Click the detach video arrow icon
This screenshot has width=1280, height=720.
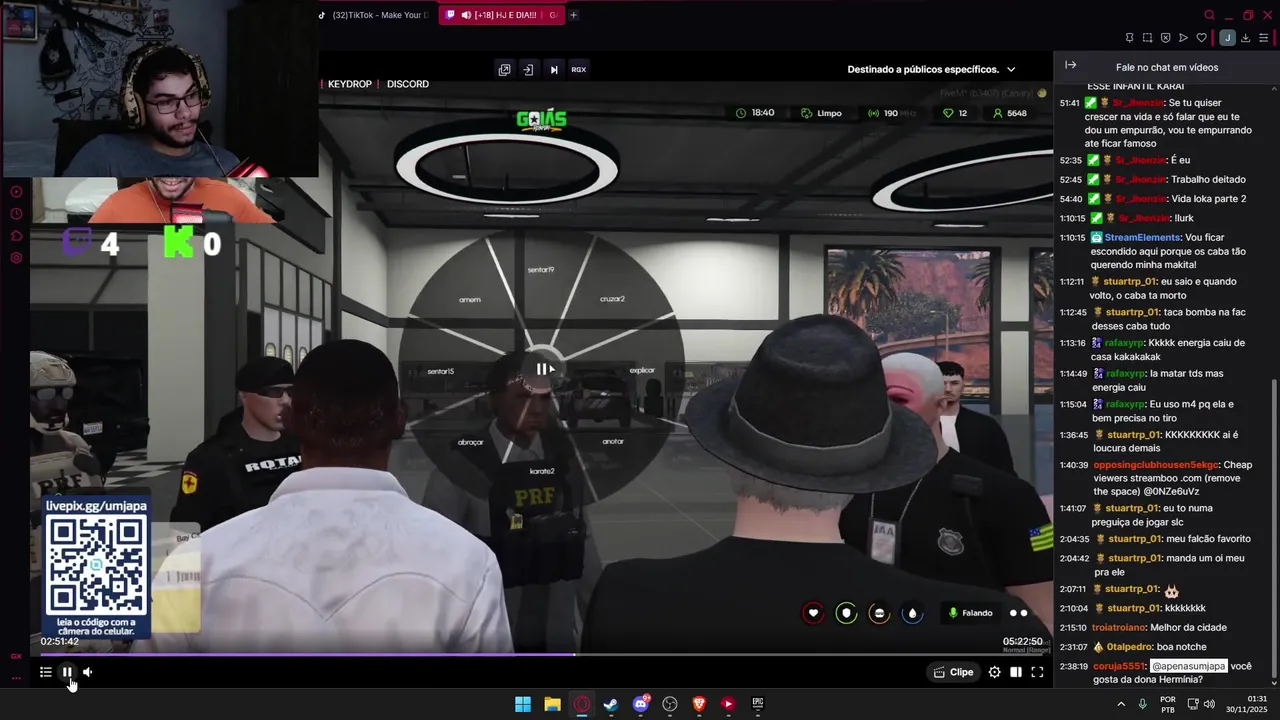tap(528, 69)
